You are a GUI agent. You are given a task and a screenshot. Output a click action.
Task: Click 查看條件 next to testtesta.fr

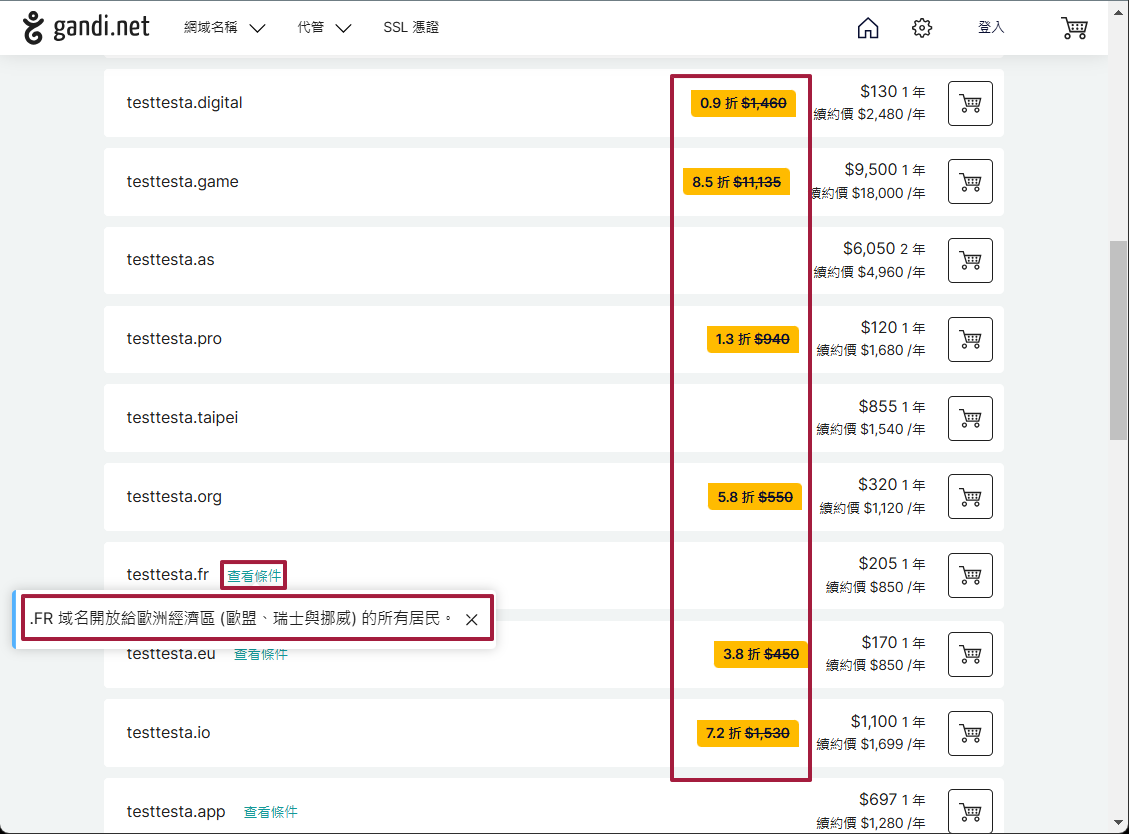[x=254, y=576]
